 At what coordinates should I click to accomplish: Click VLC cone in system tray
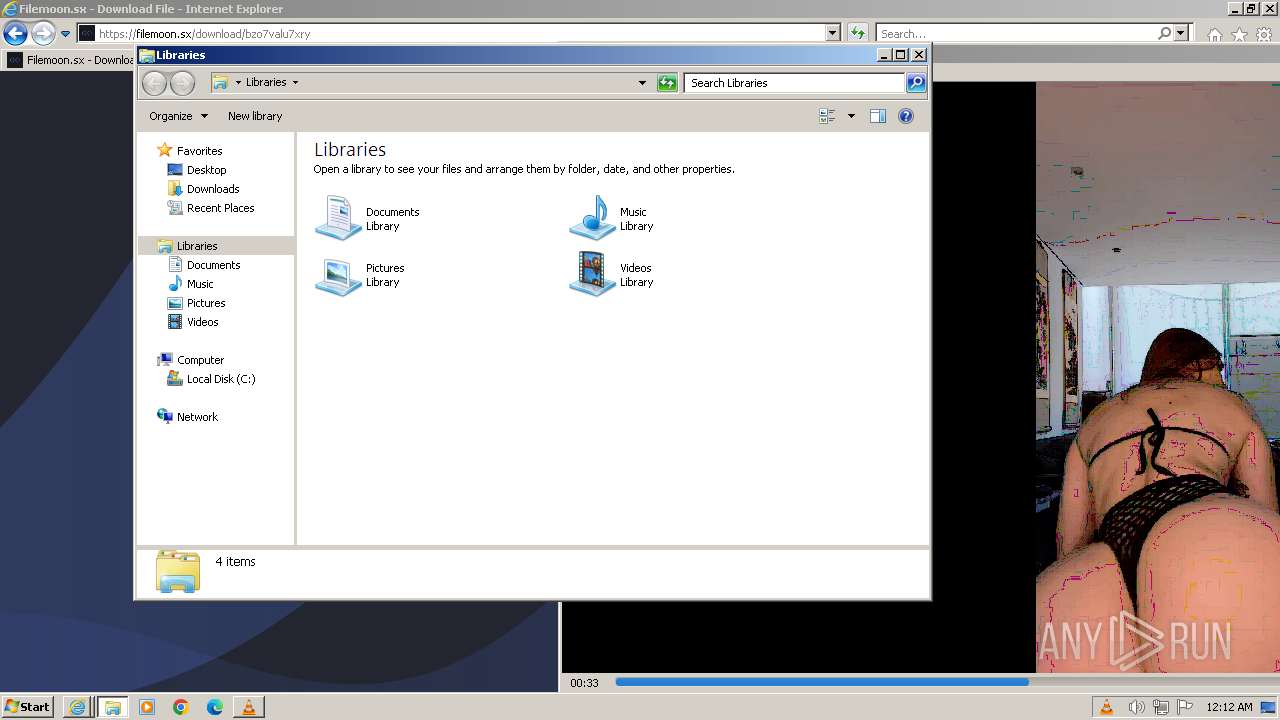pos(1106,707)
